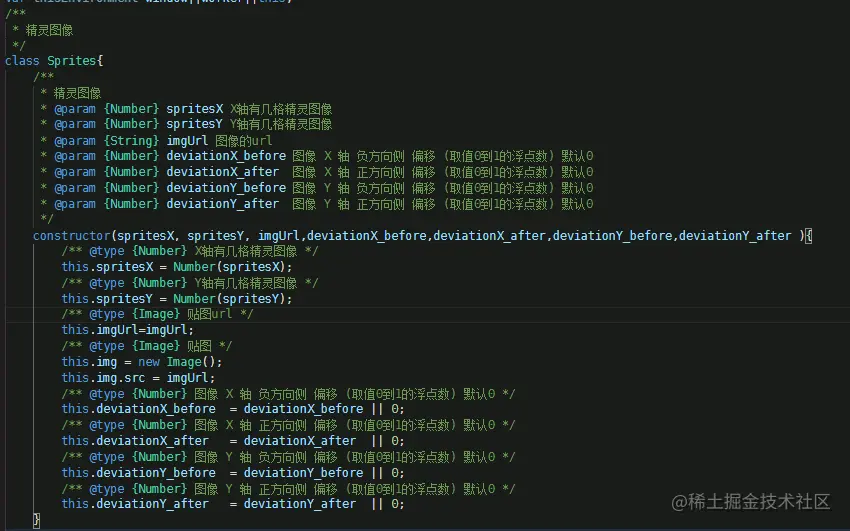Click "deviationX_before" in the @param doc comment
This screenshot has width=850, height=531.
point(226,156)
